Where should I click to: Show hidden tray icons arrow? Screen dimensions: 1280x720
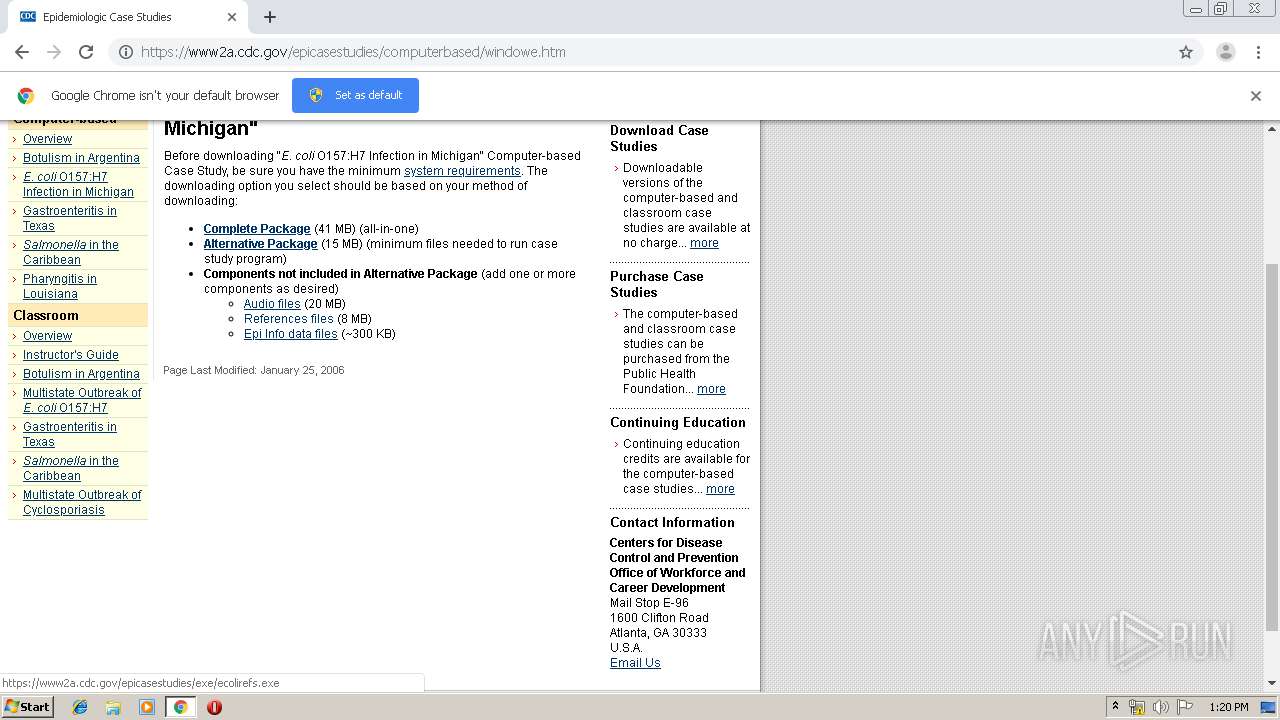tap(1116, 706)
